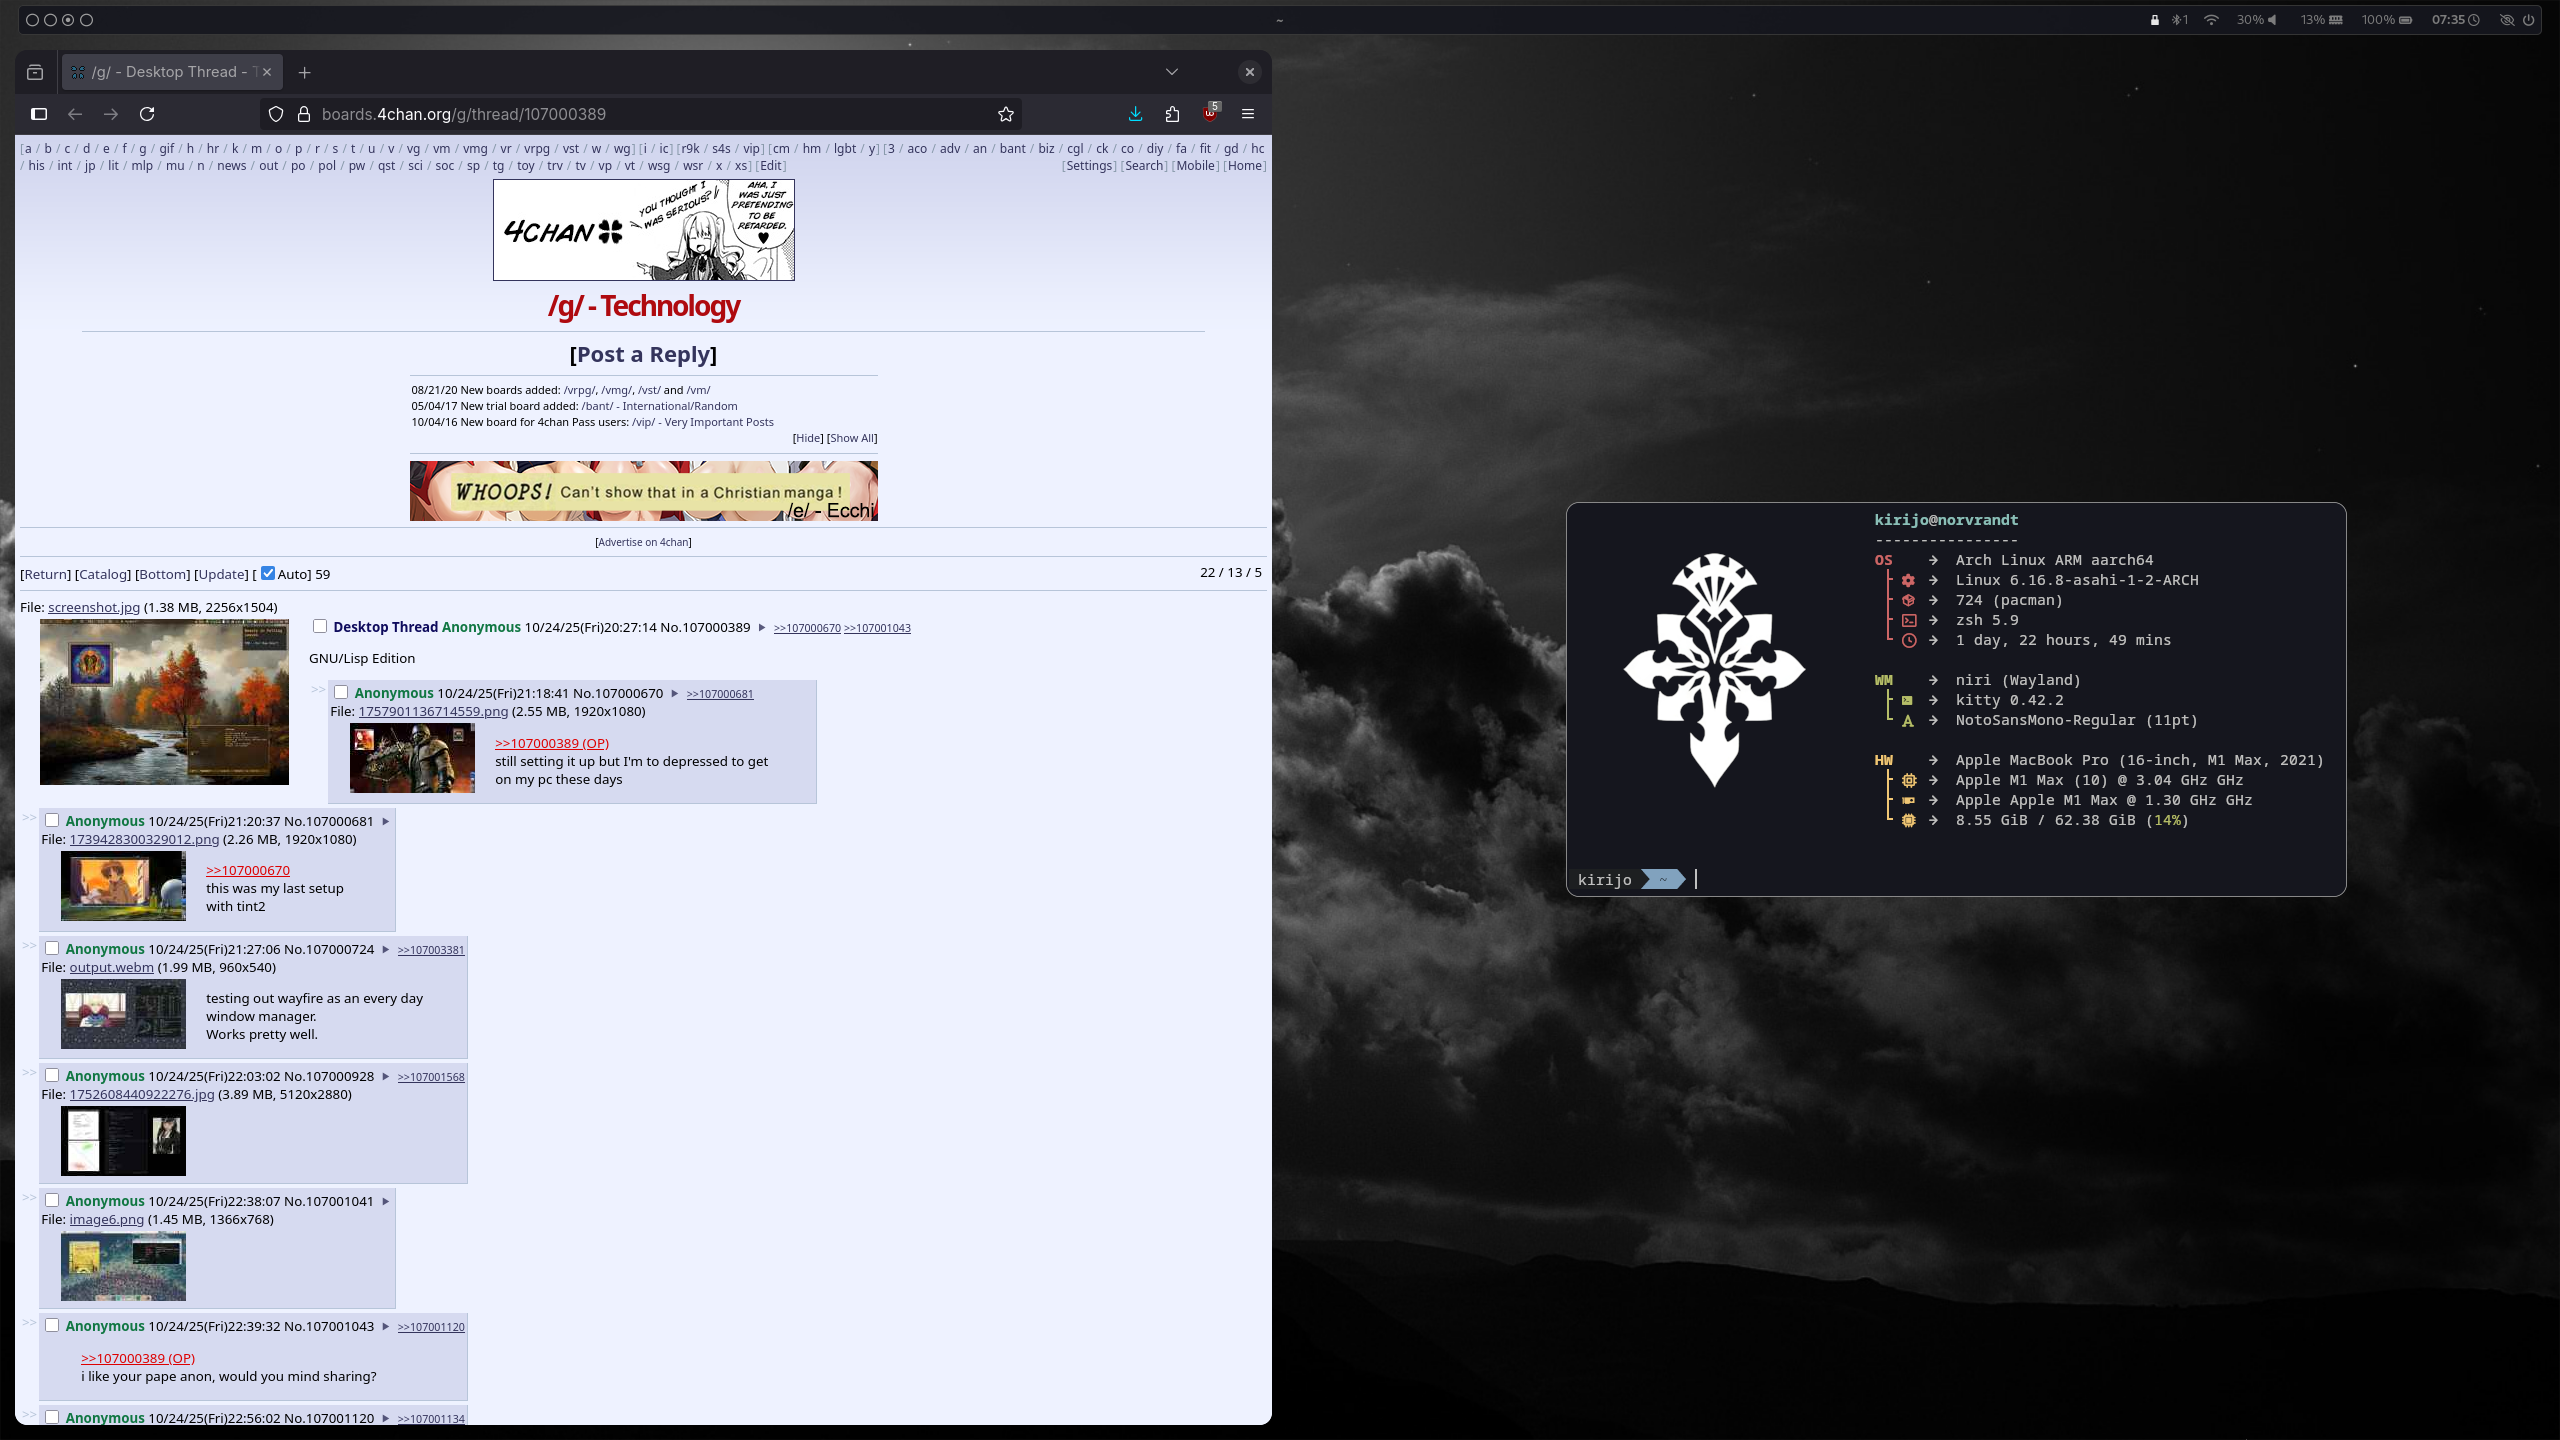Select checkbox for post No.107000724
The width and height of the screenshot is (2560, 1440).
(x=52, y=948)
